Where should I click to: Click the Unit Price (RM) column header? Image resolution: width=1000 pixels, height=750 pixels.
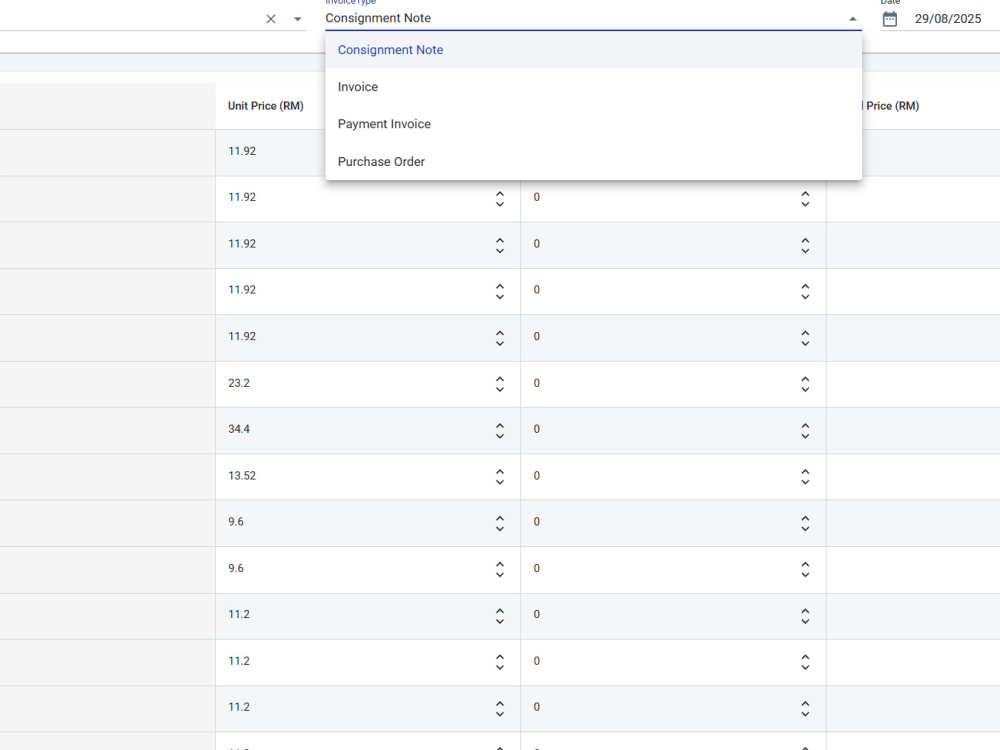[x=265, y=106]
